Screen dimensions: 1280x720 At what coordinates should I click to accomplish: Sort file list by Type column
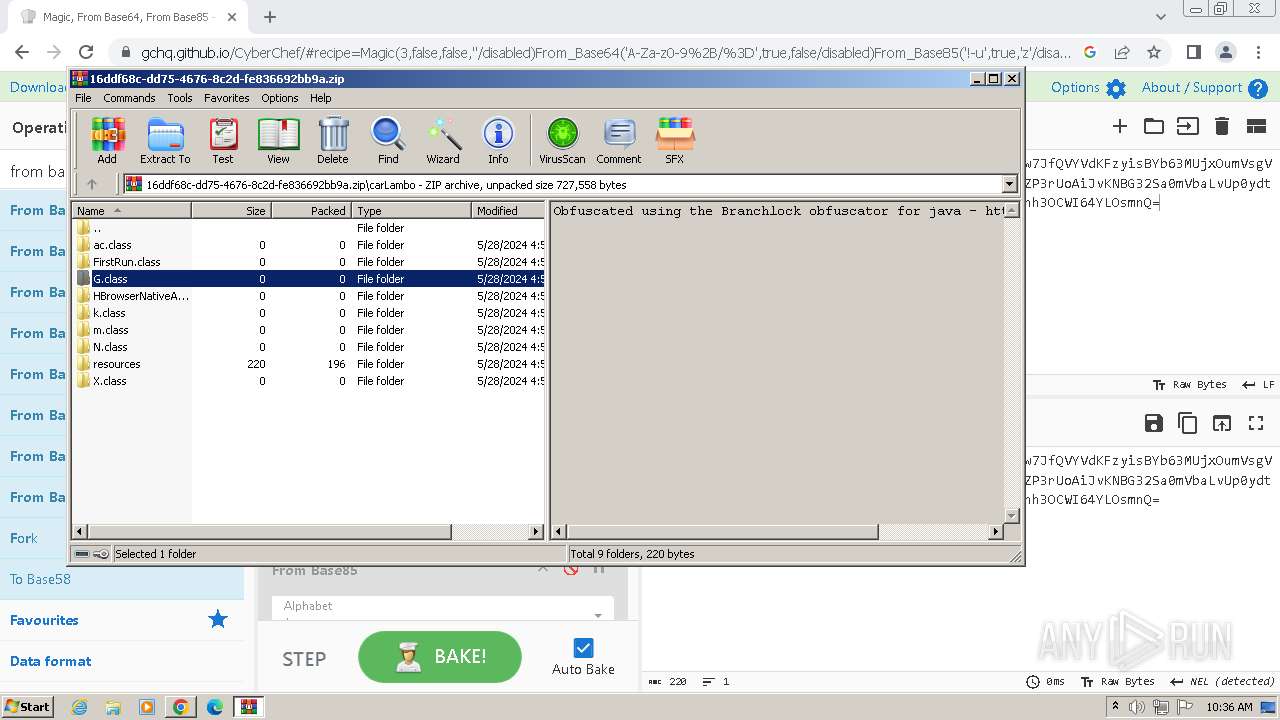point(411,211)
